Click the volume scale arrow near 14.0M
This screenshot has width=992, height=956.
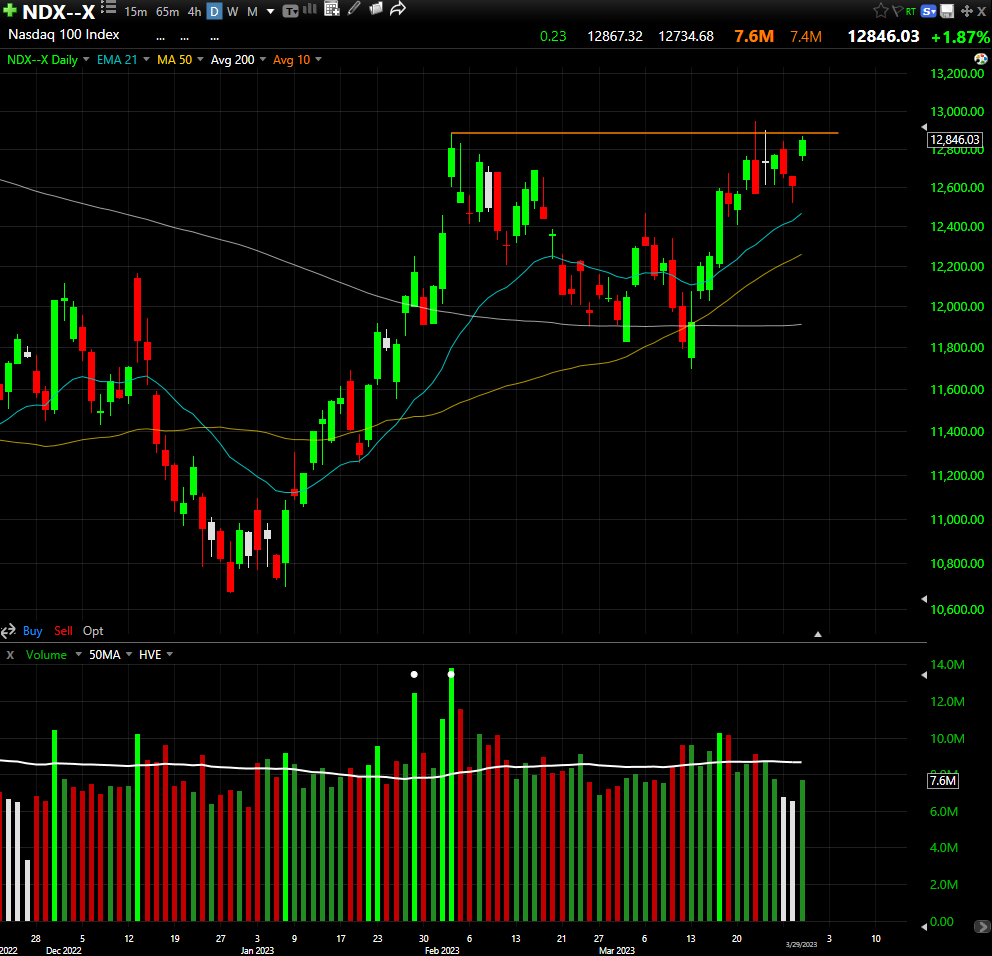pyautogui.click(x=924, y=675)
